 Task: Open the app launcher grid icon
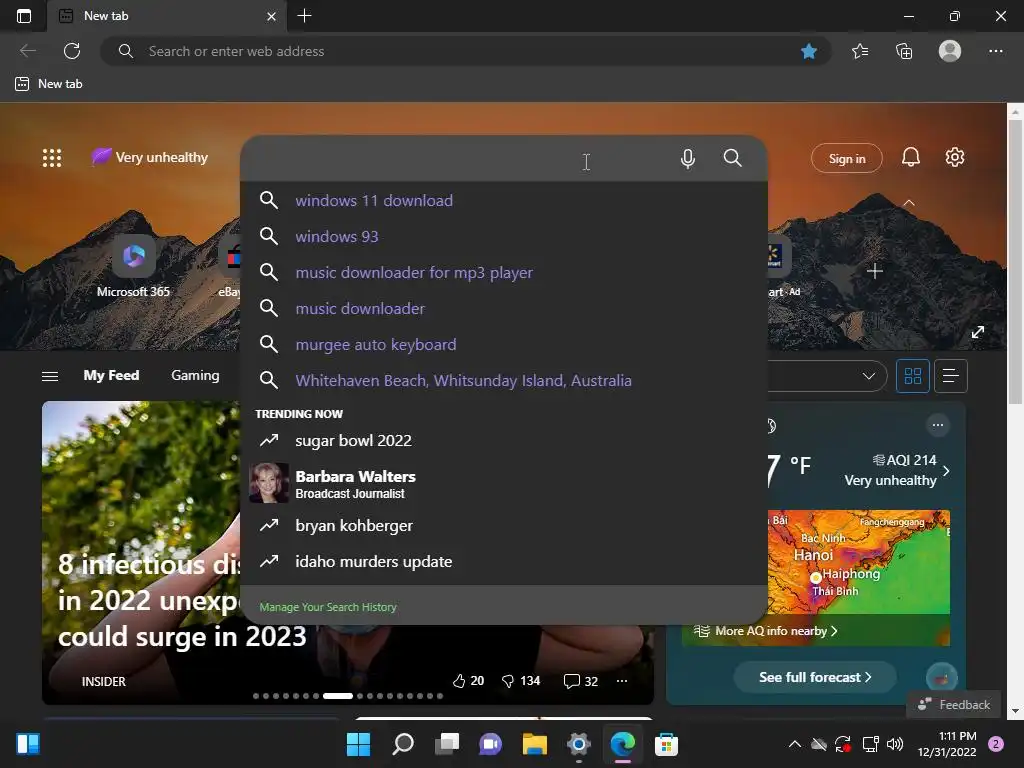coord(52,158)
